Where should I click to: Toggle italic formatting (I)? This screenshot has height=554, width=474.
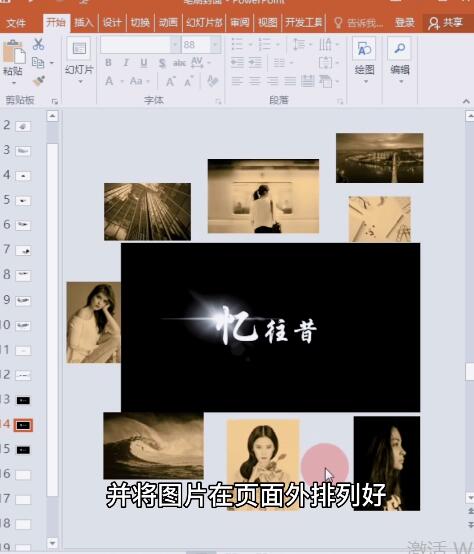coord(126,63)
